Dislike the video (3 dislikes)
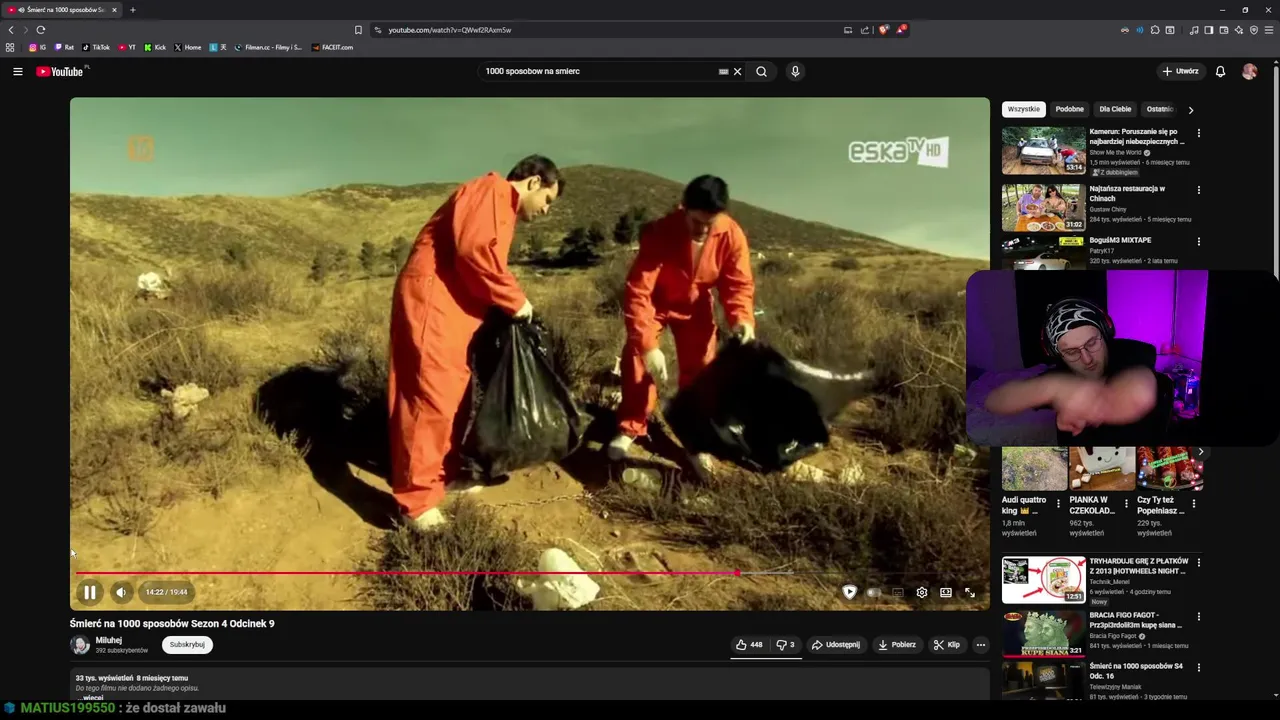The image size is (1280, 720). tap(785, 645)
